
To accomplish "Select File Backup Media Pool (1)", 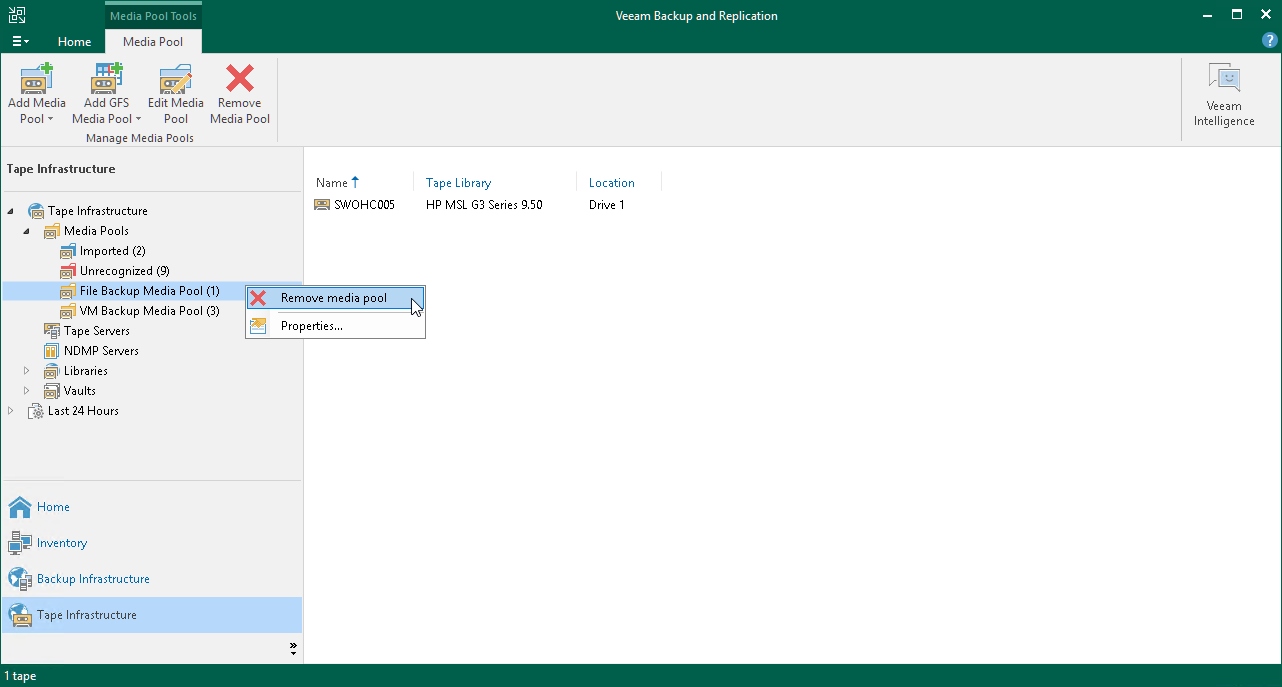I will (x=149, y=291).
